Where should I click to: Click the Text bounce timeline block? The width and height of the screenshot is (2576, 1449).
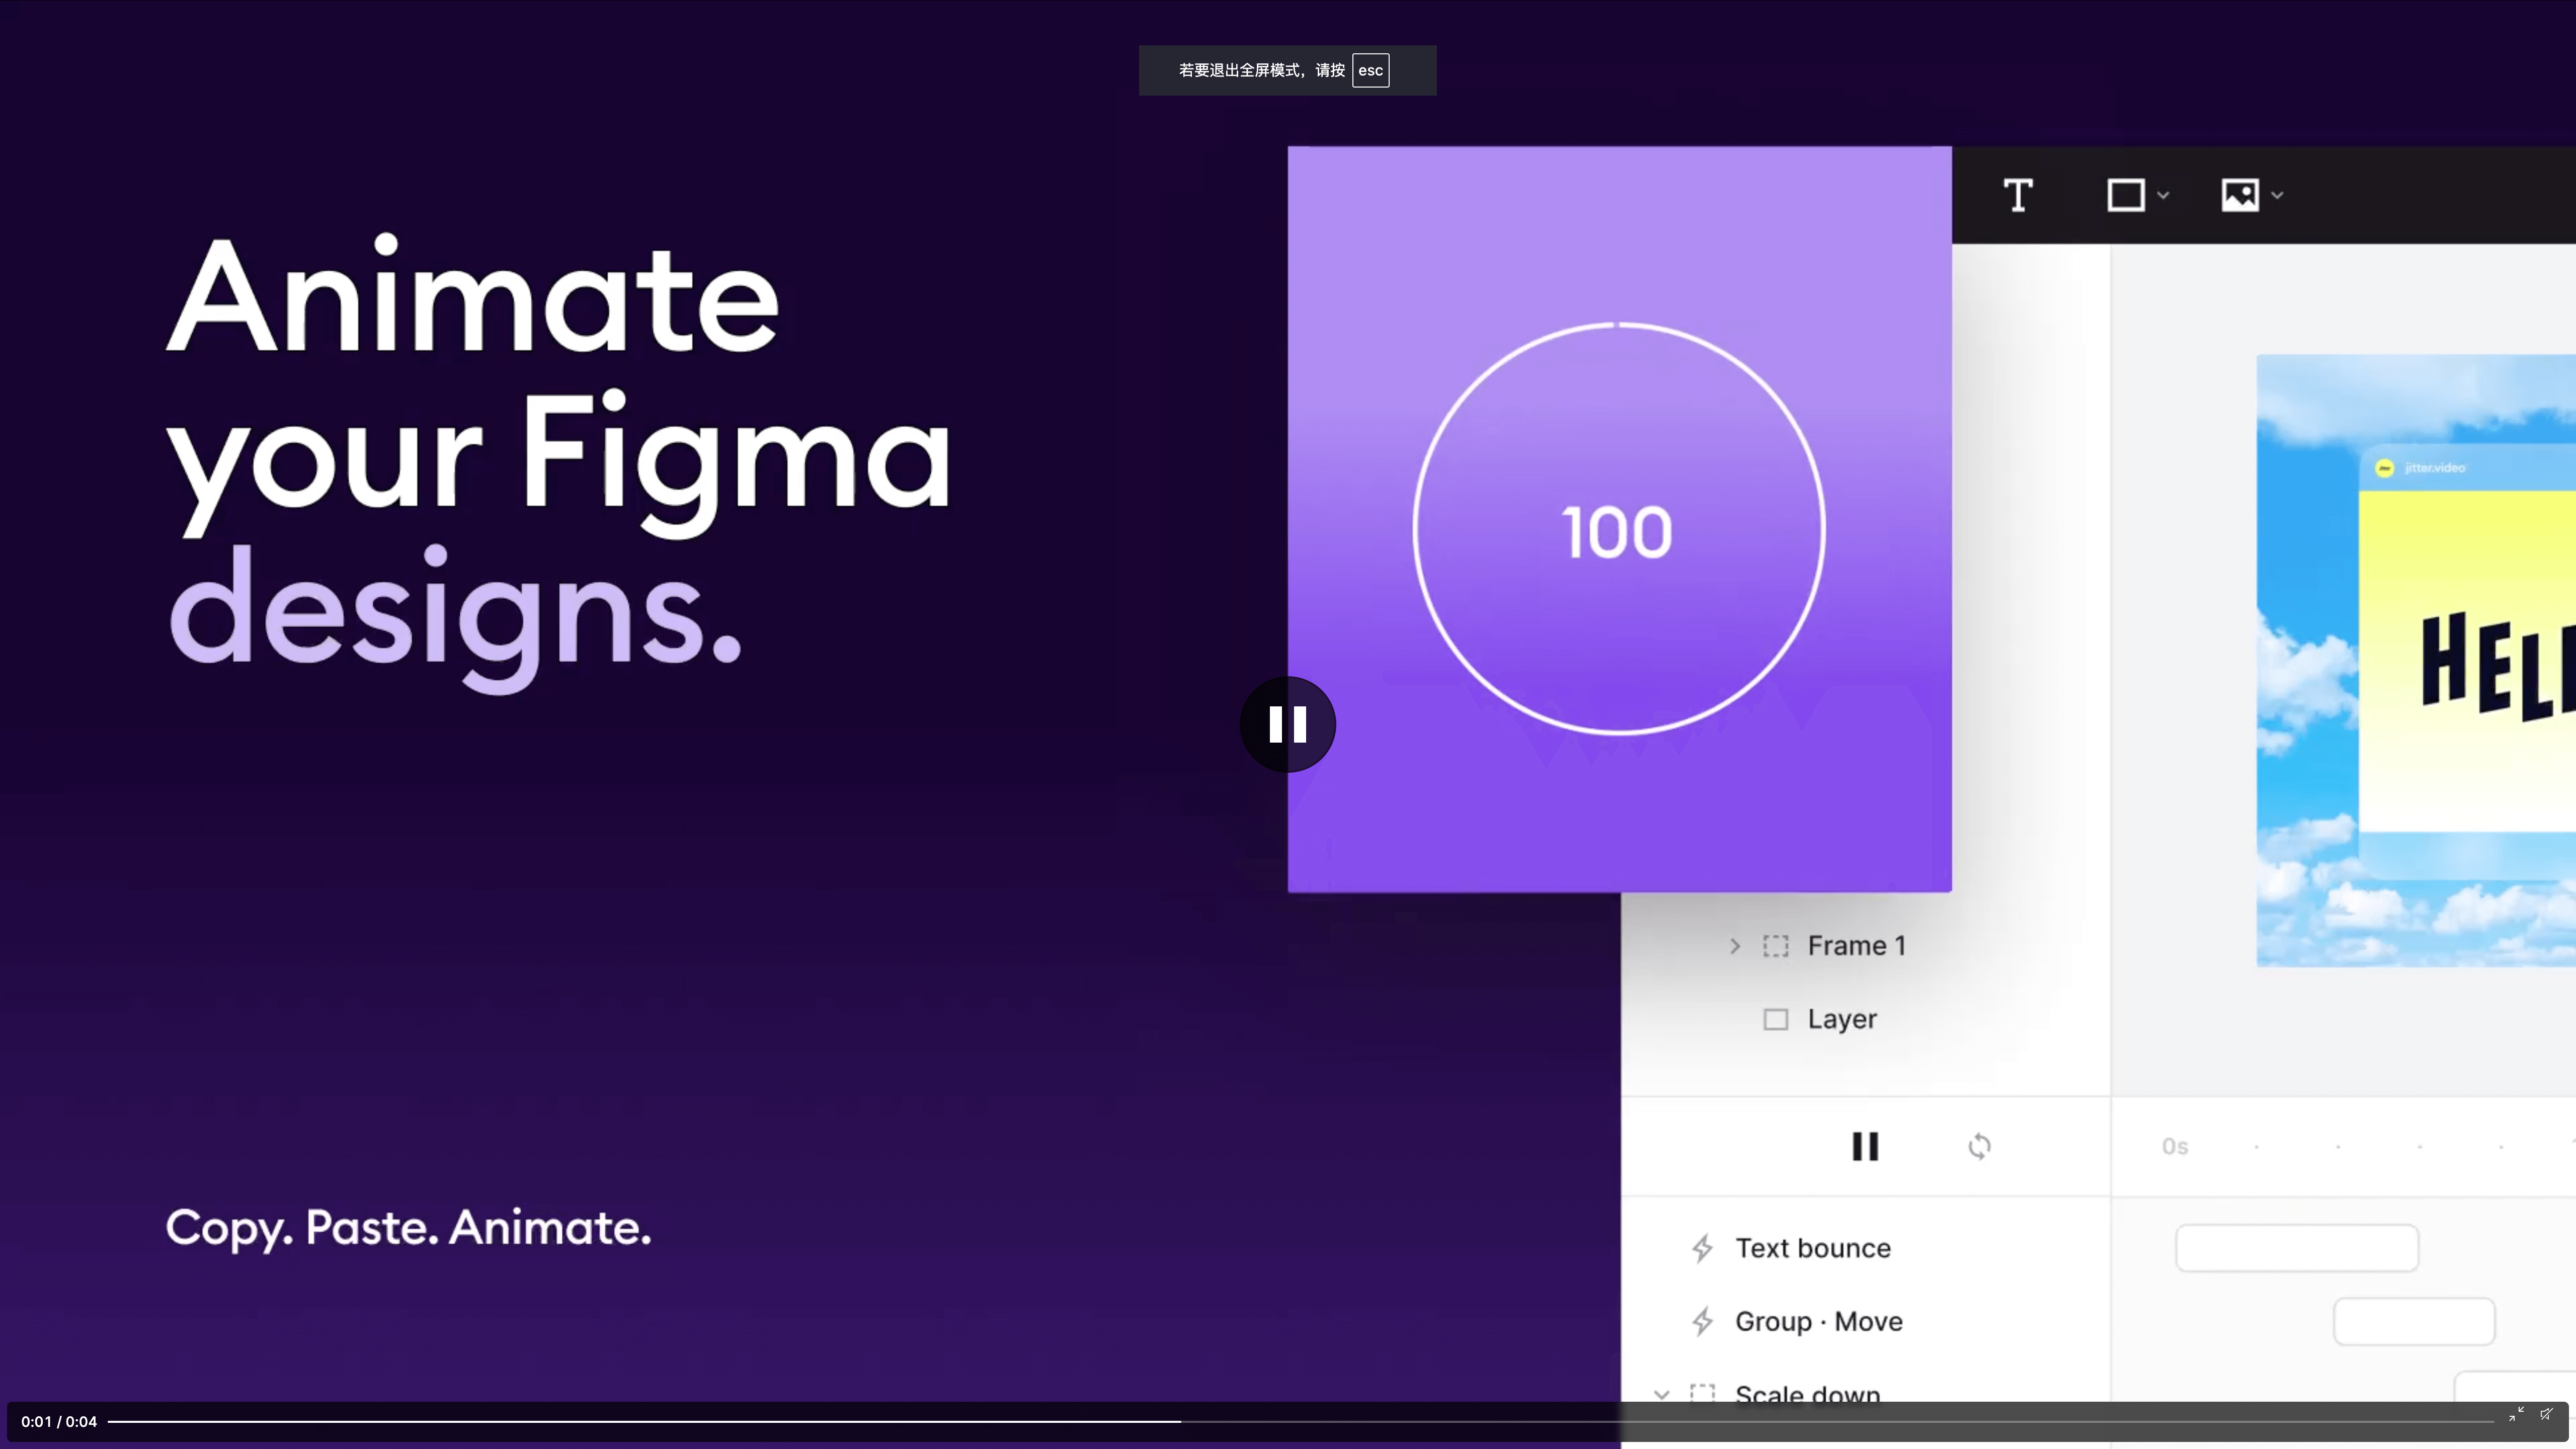[2297, 1248]
